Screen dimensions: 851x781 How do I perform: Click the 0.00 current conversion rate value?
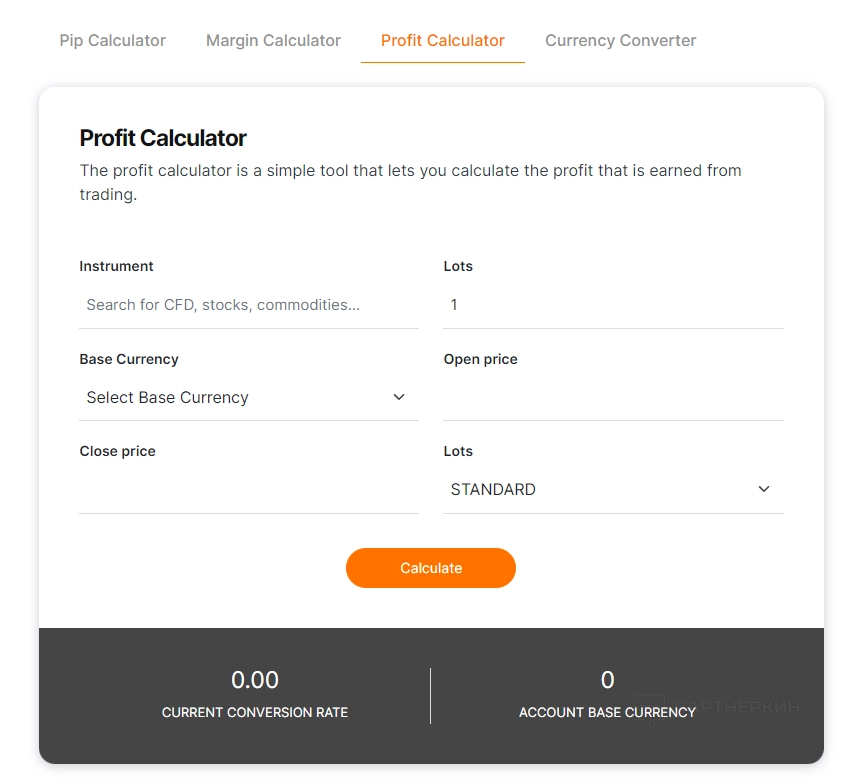255,680
